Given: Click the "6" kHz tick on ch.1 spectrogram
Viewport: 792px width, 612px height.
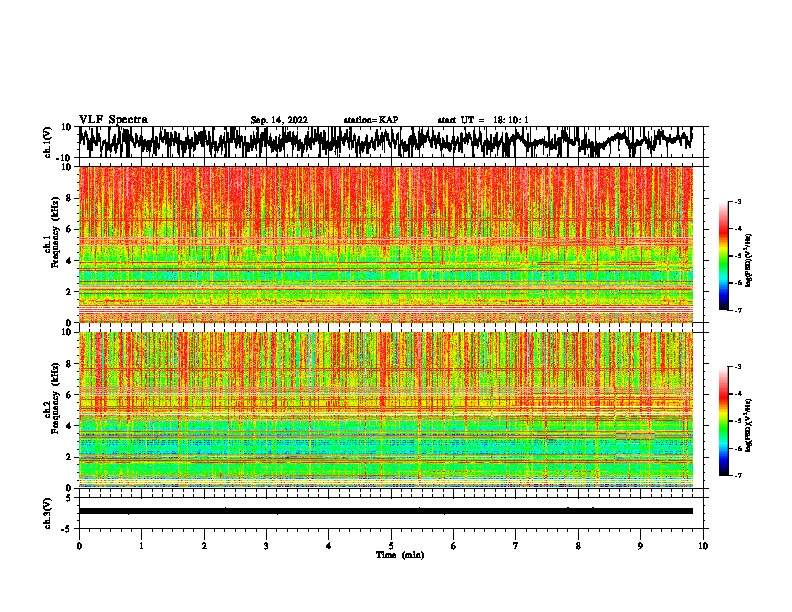Looking at the screenshot, I should point(69,229).
